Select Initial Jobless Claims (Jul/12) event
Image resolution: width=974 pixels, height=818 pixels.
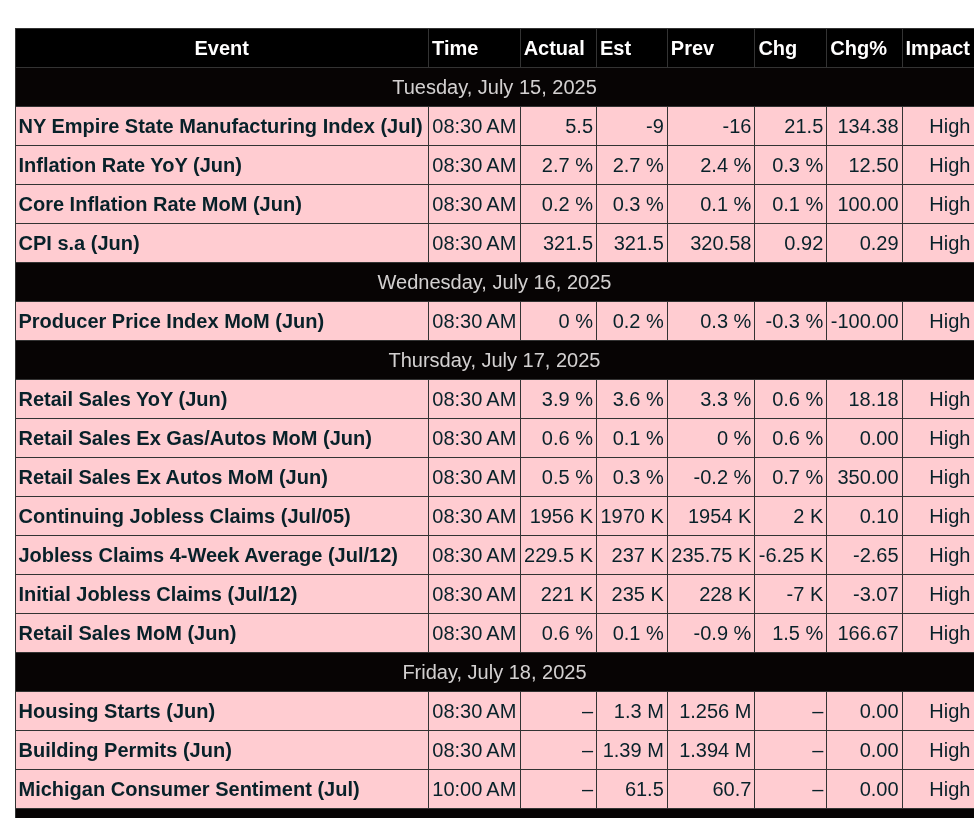pos(158,594)
